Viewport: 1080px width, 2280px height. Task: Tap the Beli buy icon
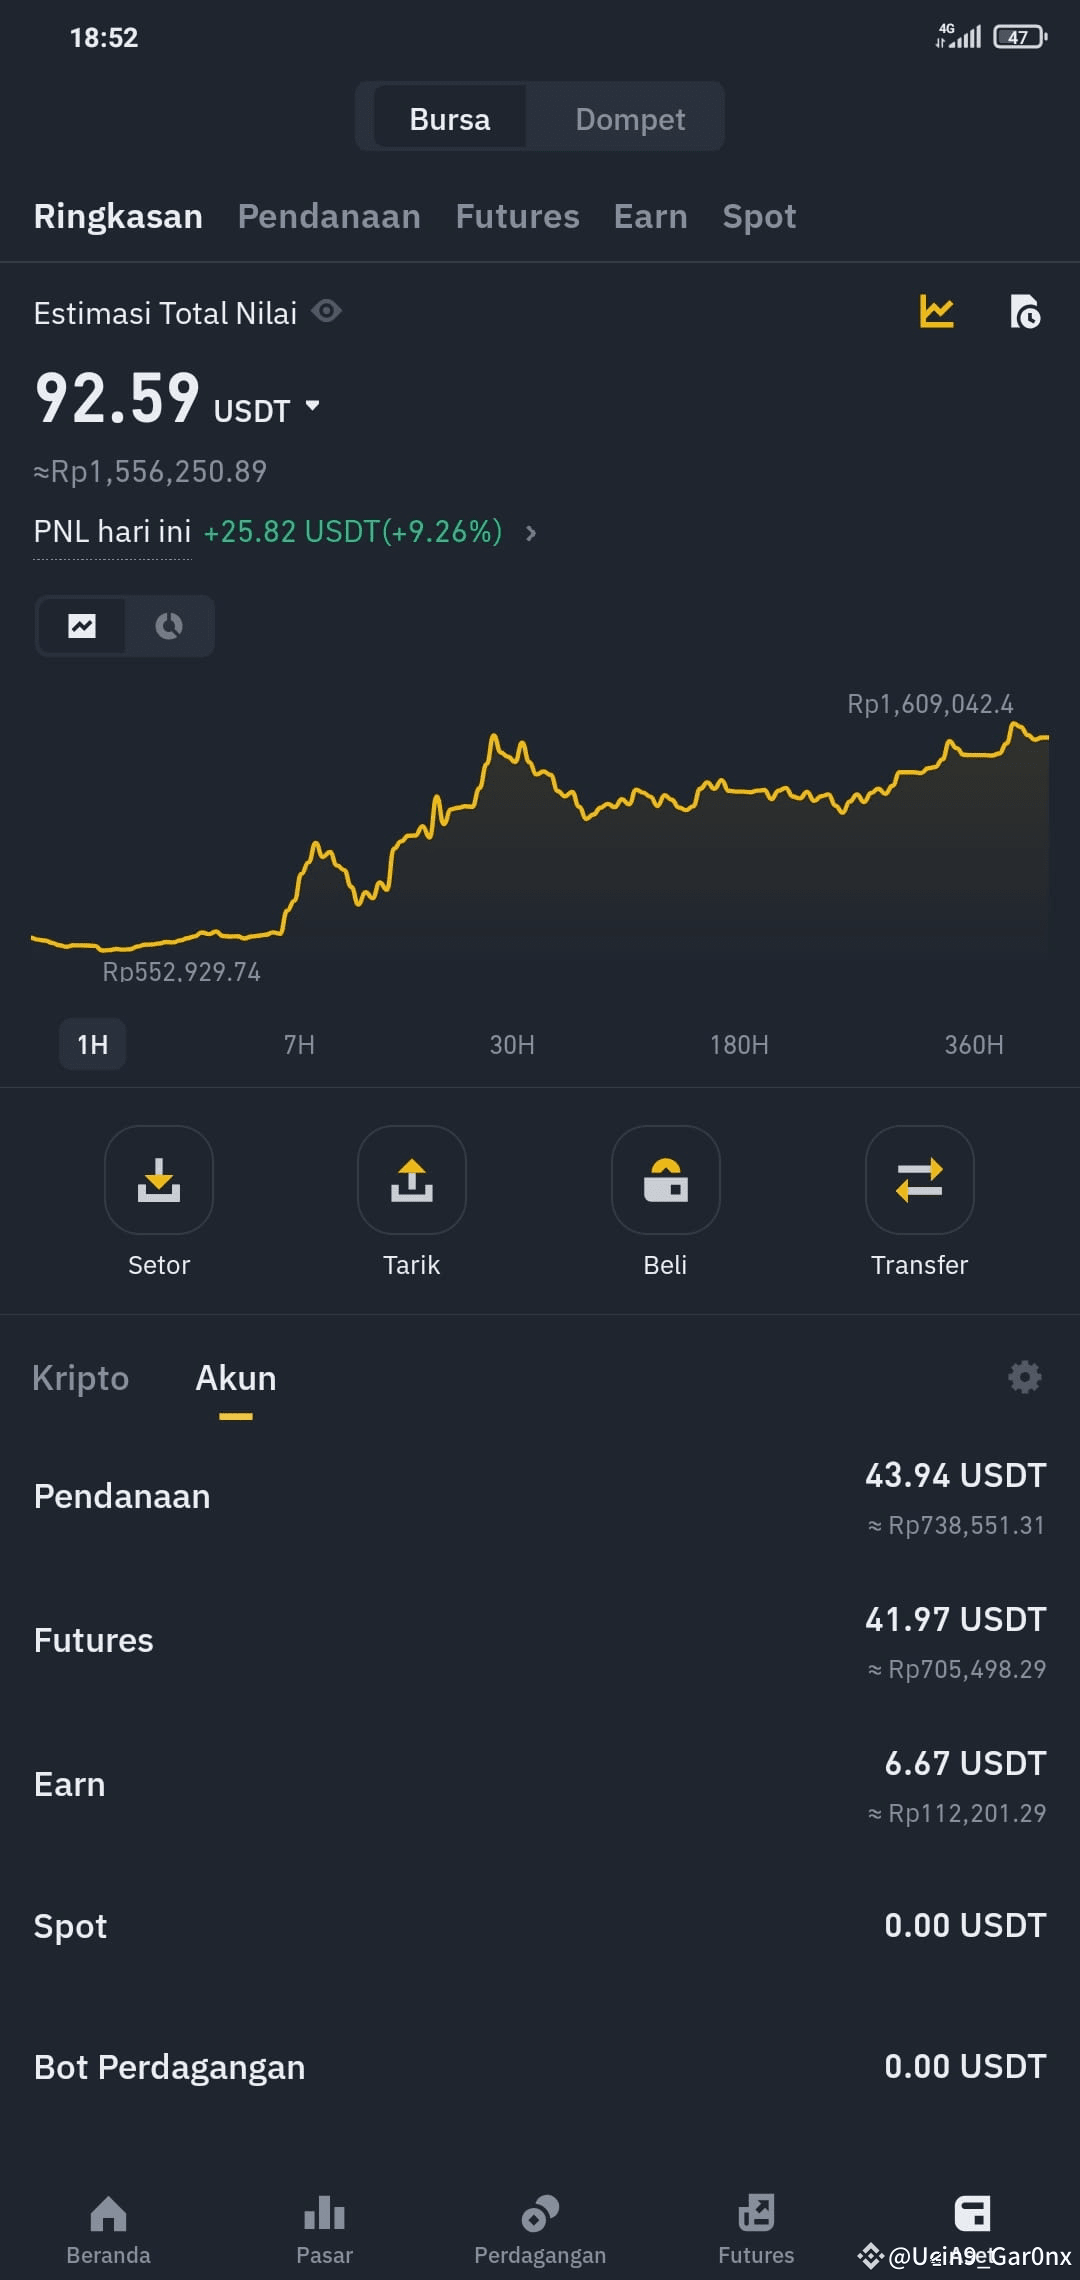(x=666, y=1180)
